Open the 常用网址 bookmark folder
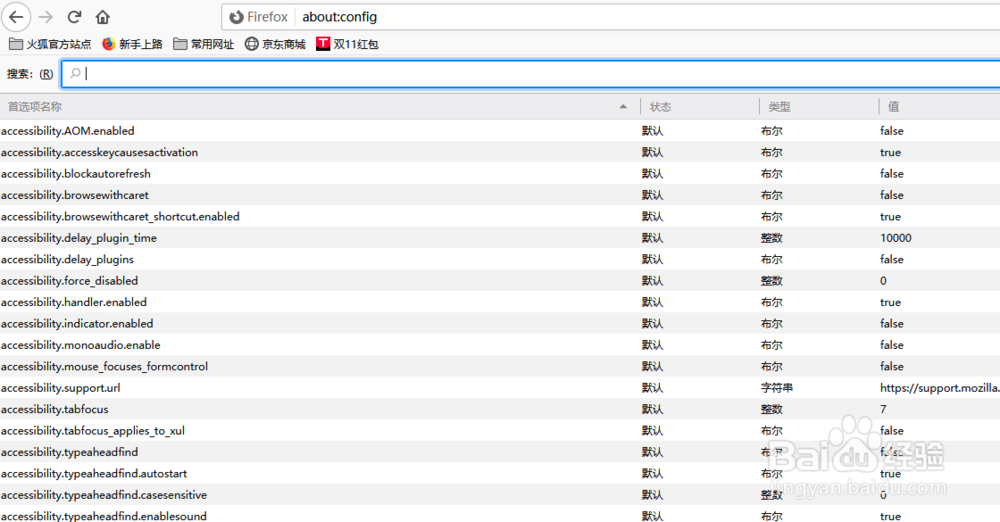Viewport: 1000px width, 522px height. click(203, 44)
